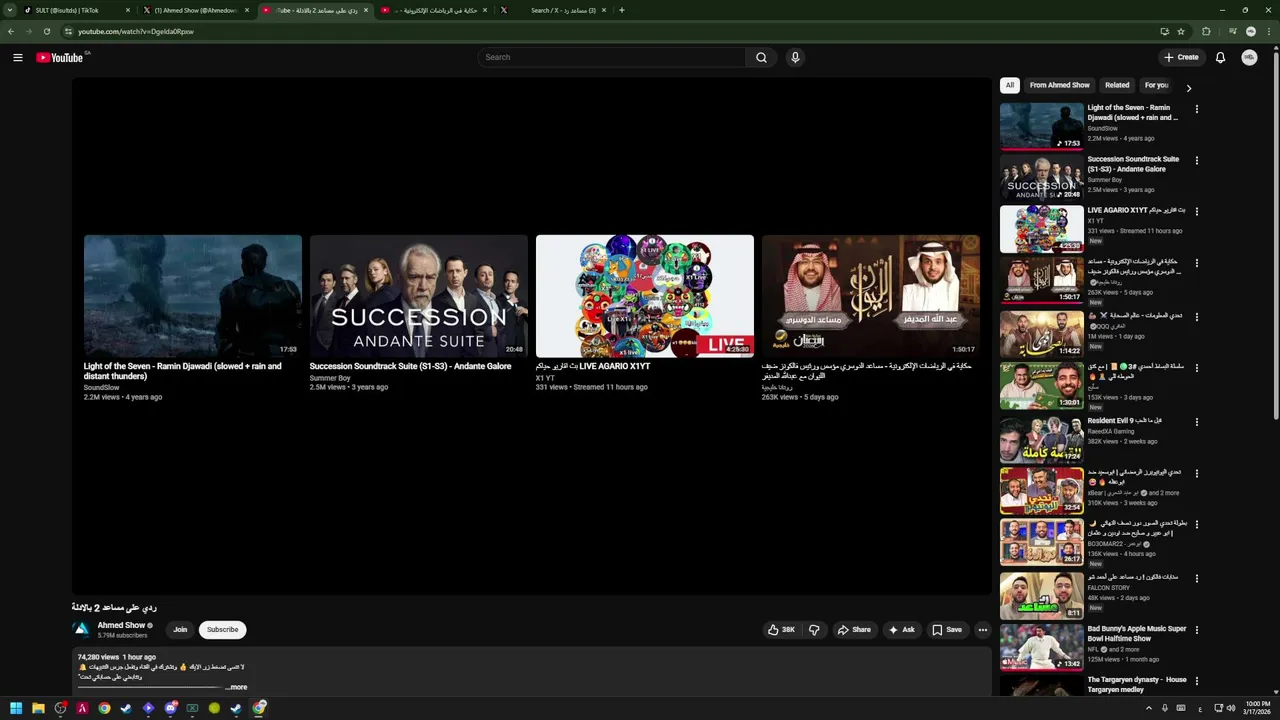Screen dimensions: 1280x720
Task: Show hidden system tray icons
Action: [x=1148, y=708]
